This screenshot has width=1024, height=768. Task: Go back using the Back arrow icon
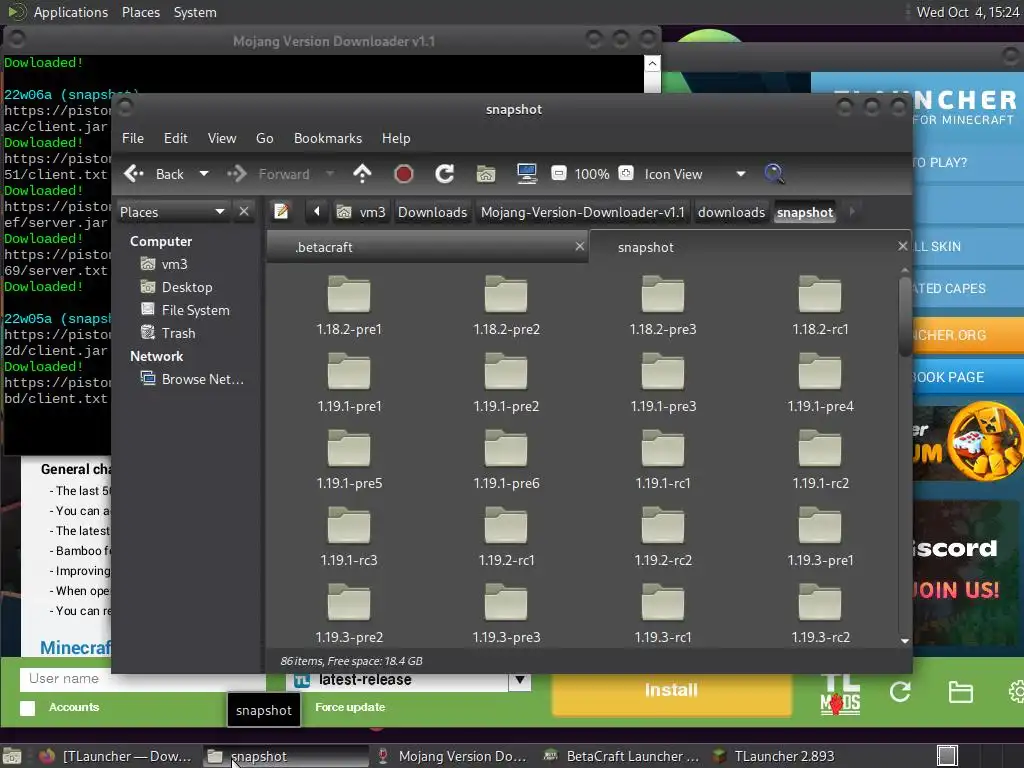click(x=134, y=174)
